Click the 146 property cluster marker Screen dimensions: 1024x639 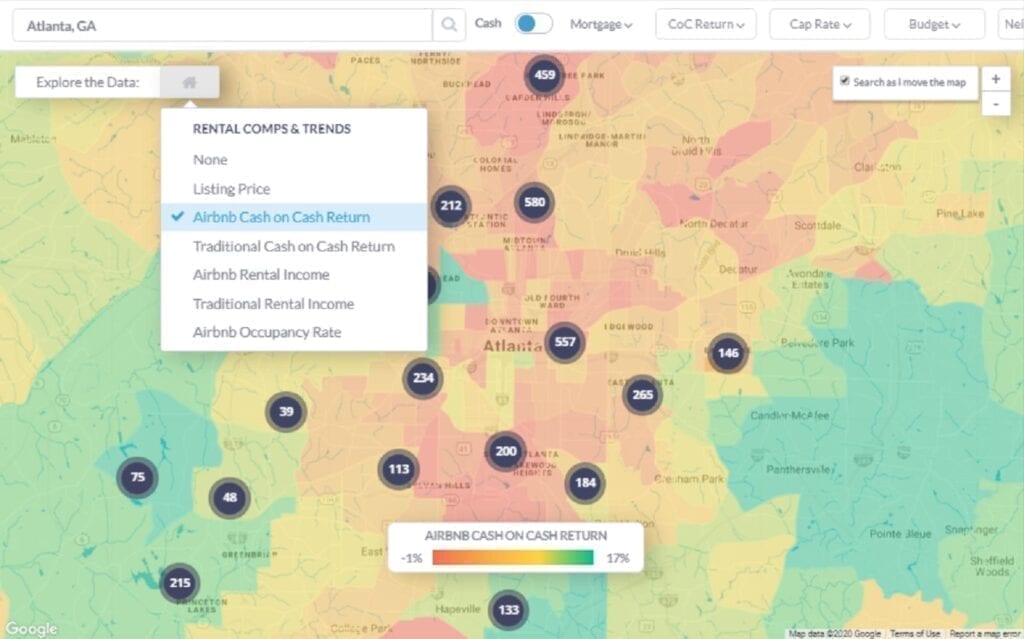[x=728, y=353]
